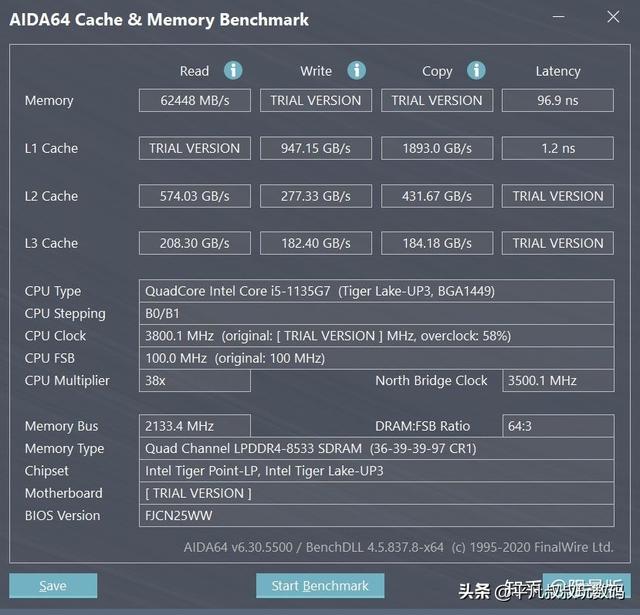The image size is (640, 615).
Task: Close the AIDA64 benchmark window
Action: [x=613, y=17]
